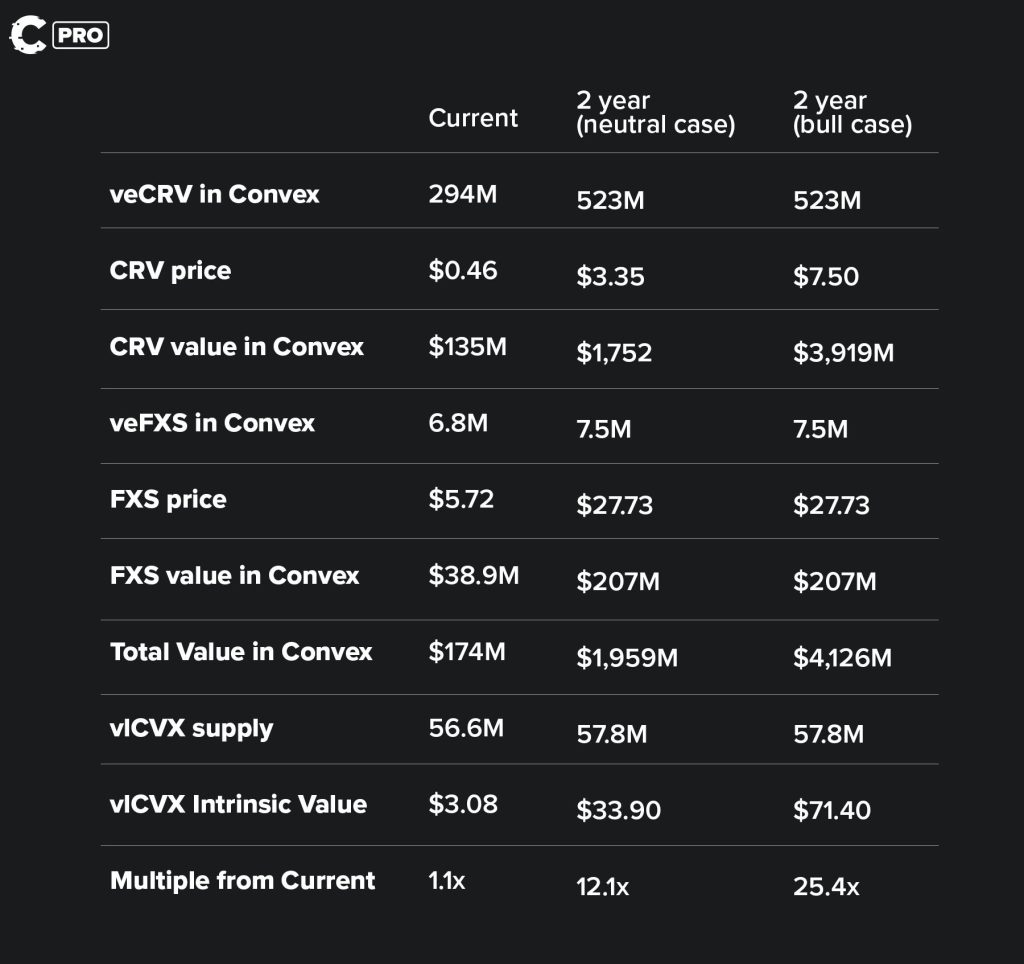Select the 2 year bull case header
1024x964 pixels.
point(852,113)
